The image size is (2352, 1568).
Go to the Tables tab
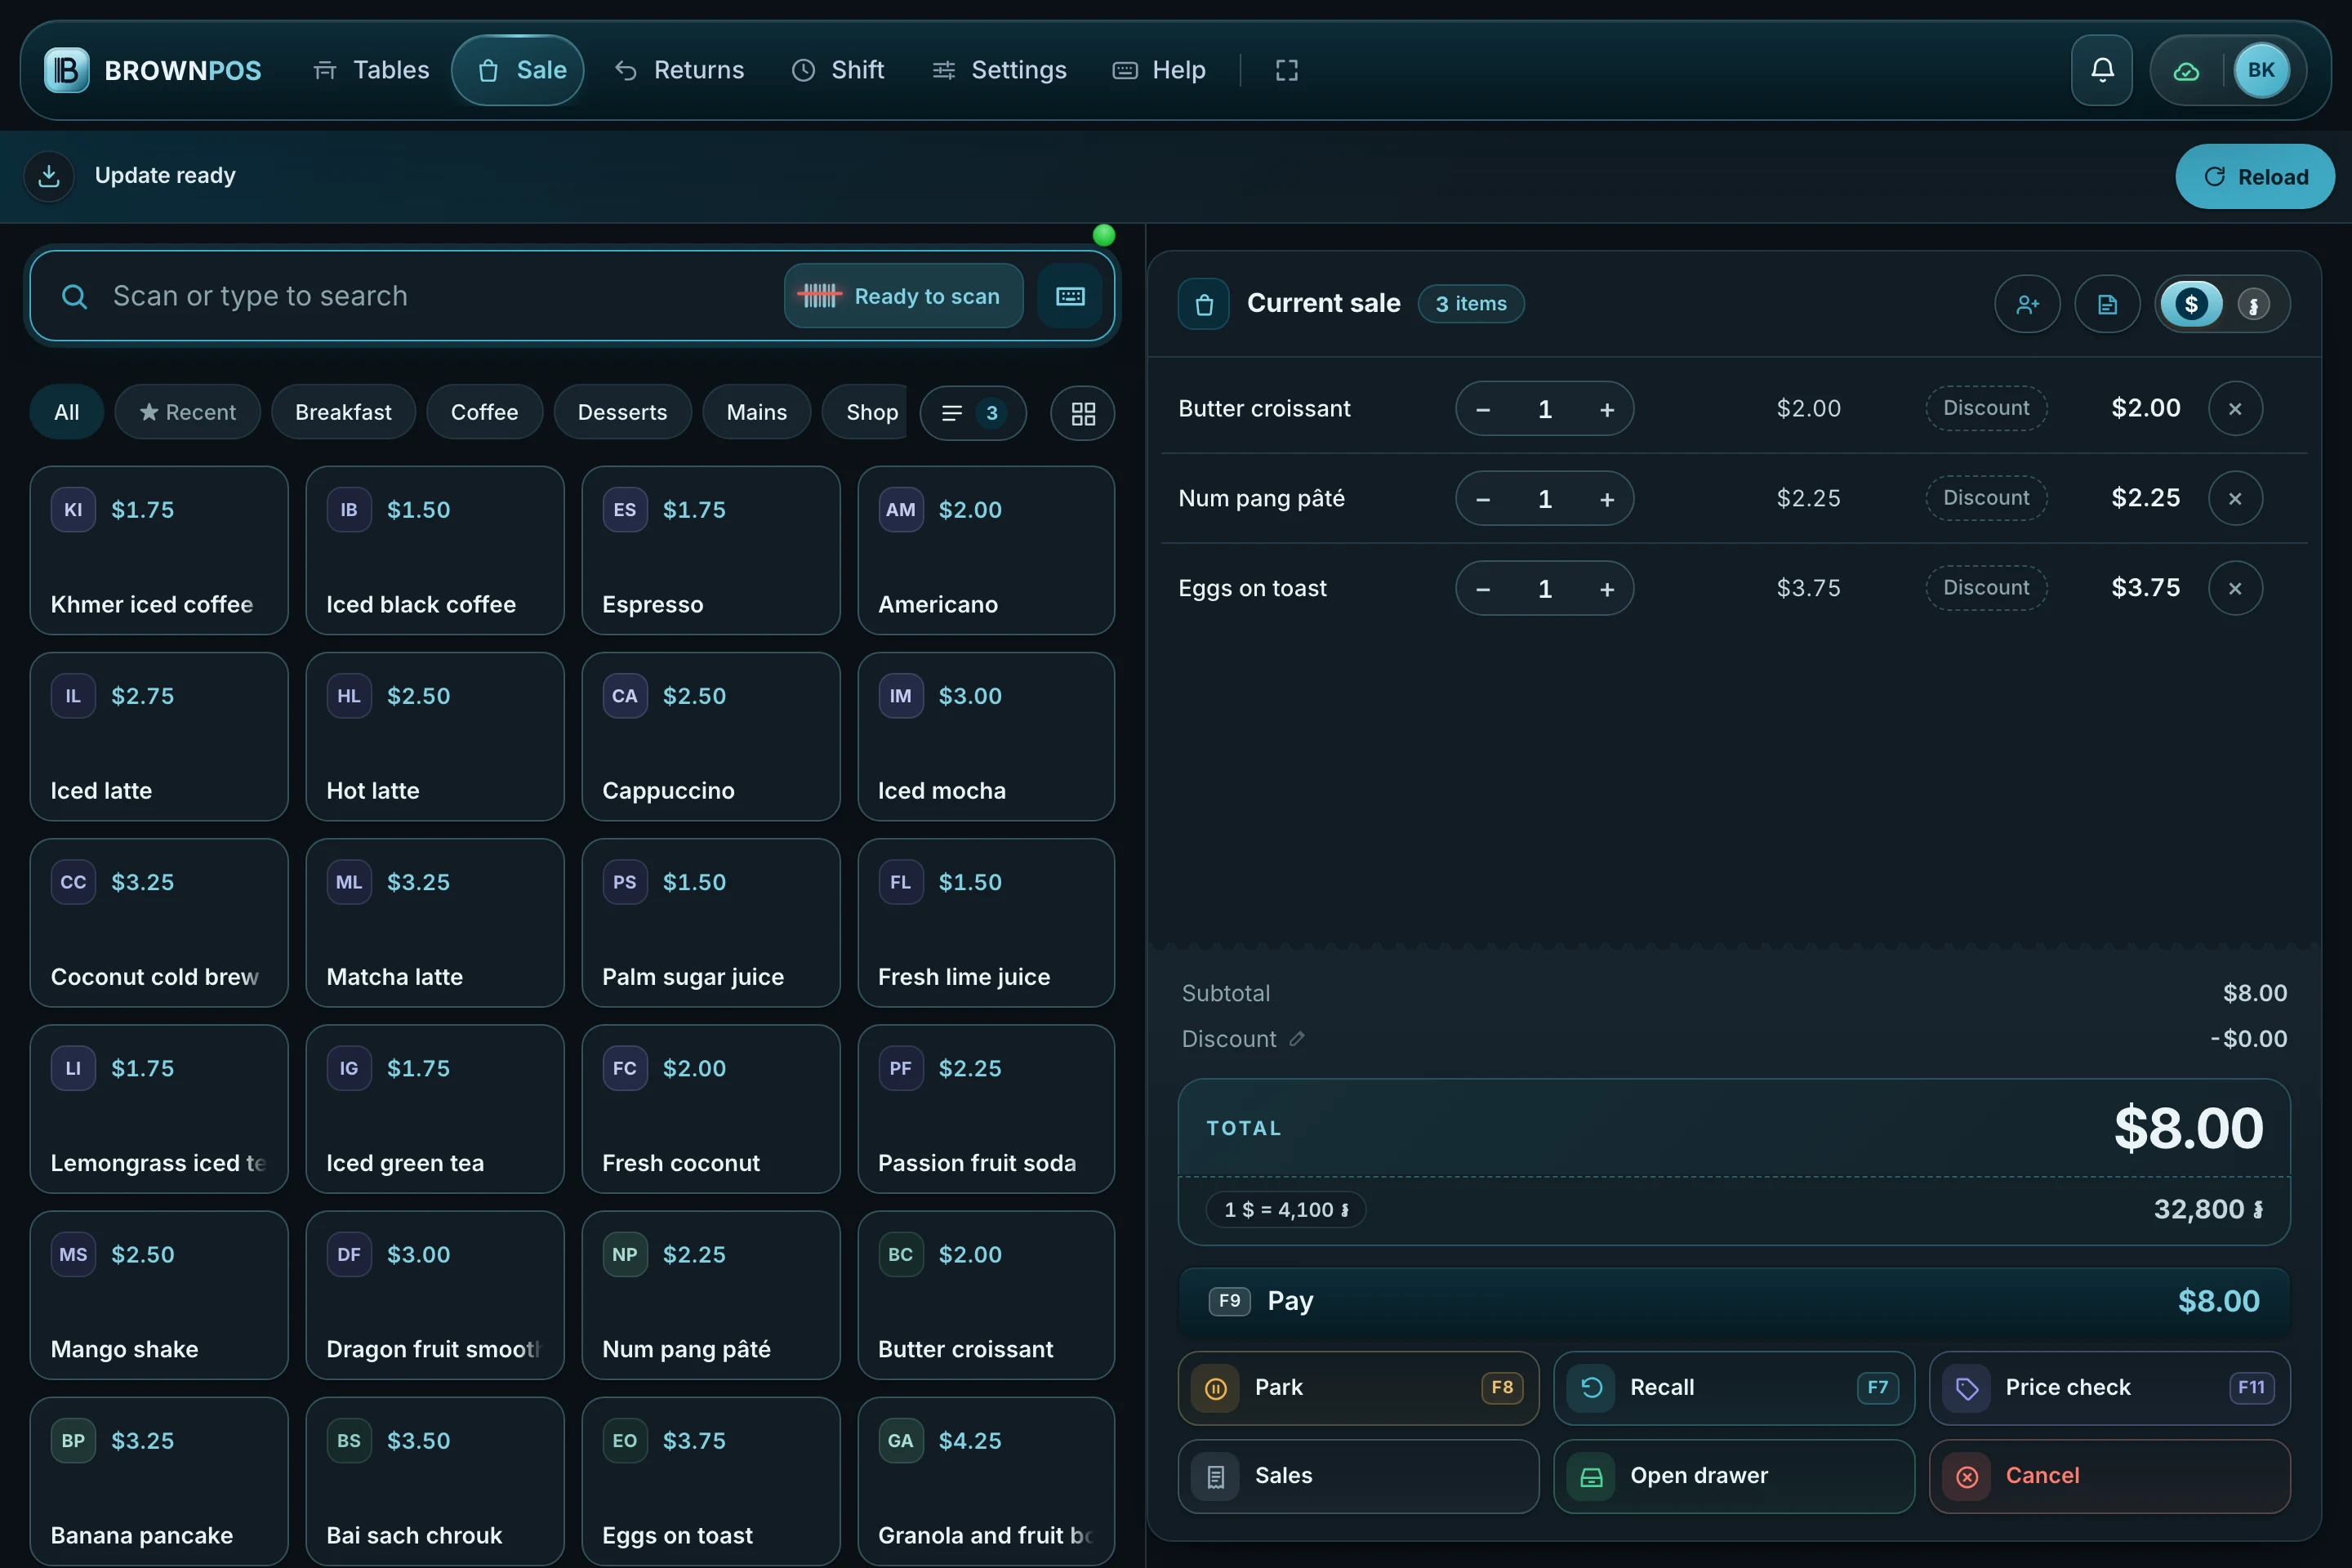(371, 70)
